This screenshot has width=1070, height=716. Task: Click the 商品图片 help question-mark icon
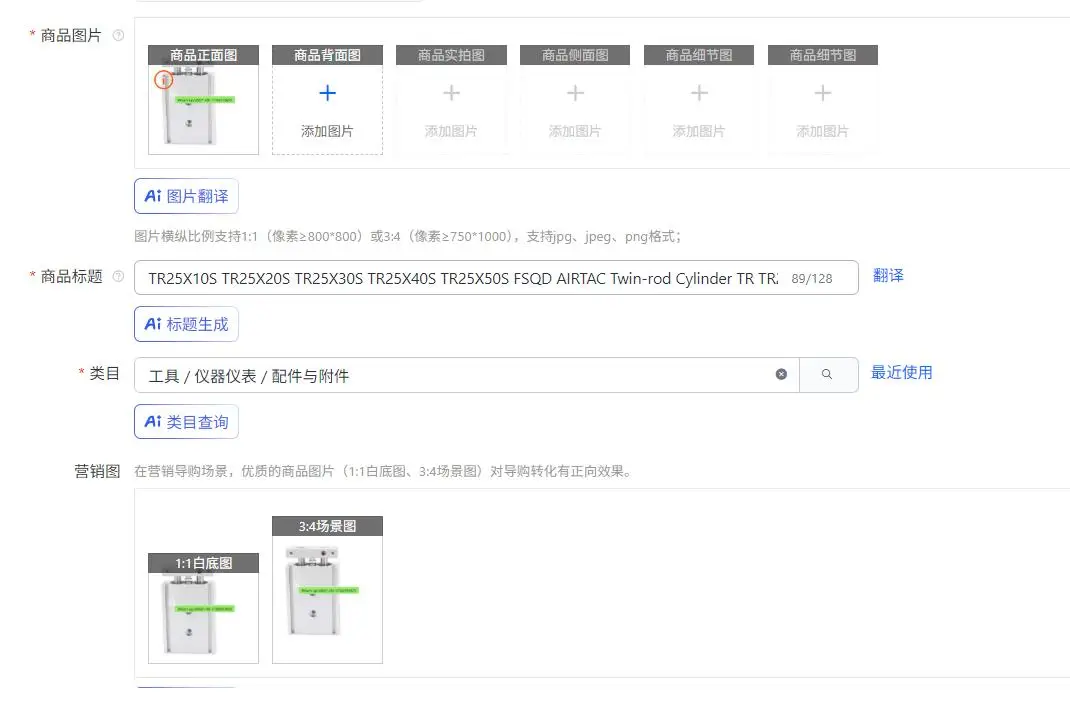pyautogui.click(x=118, y=35)
